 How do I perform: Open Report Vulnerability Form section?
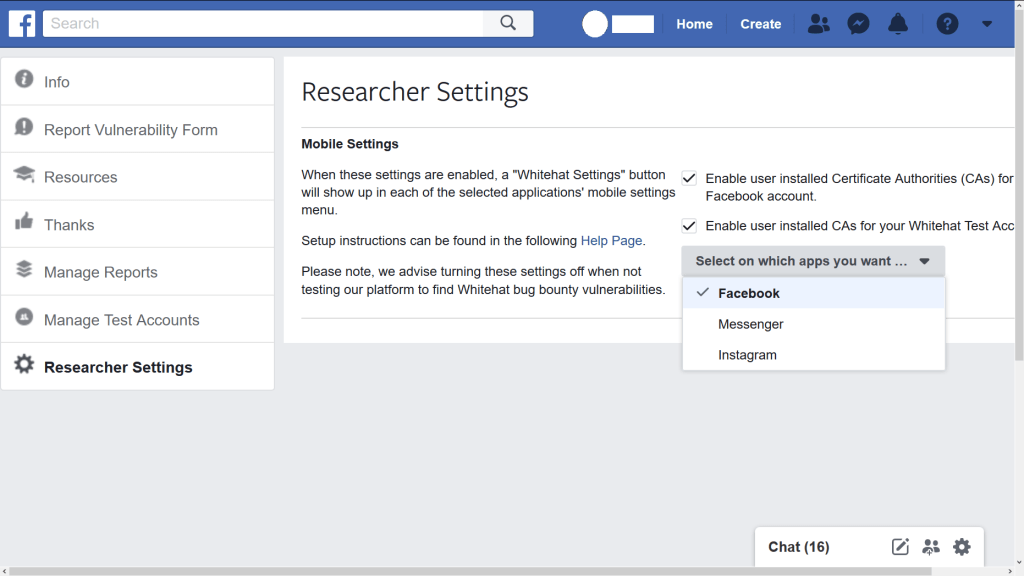pyautogui.click(x=138, y=129)
